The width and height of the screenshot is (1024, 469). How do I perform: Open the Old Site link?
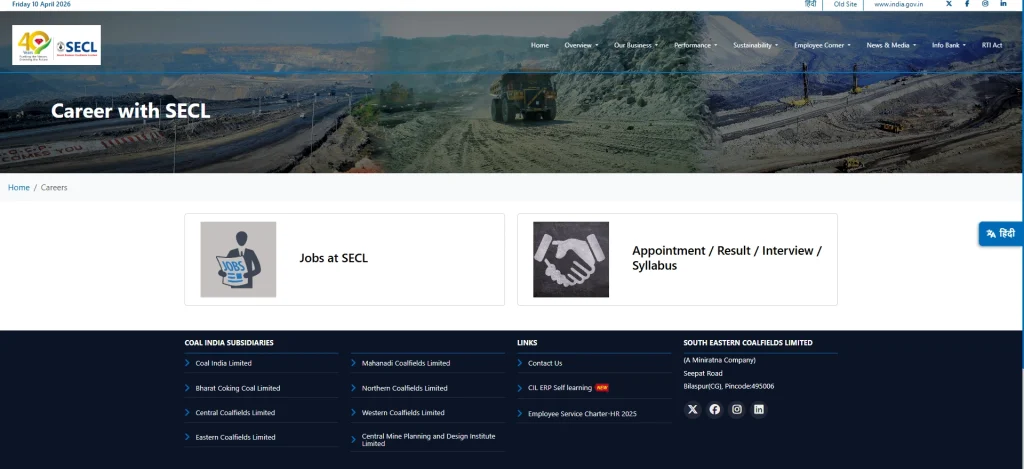[x=845, y=4]
